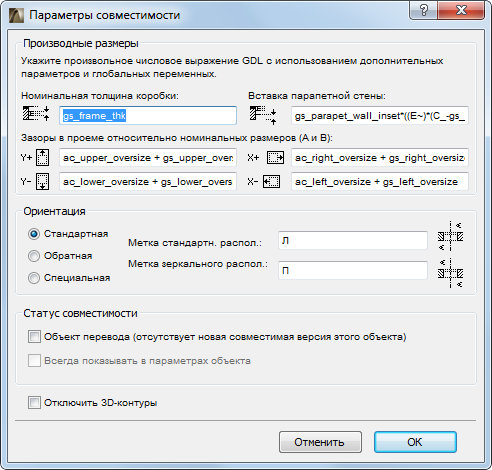Click the Вставка парапетной стены label
Viewport: 492px width, 470px height.
[x=317, y=96]
